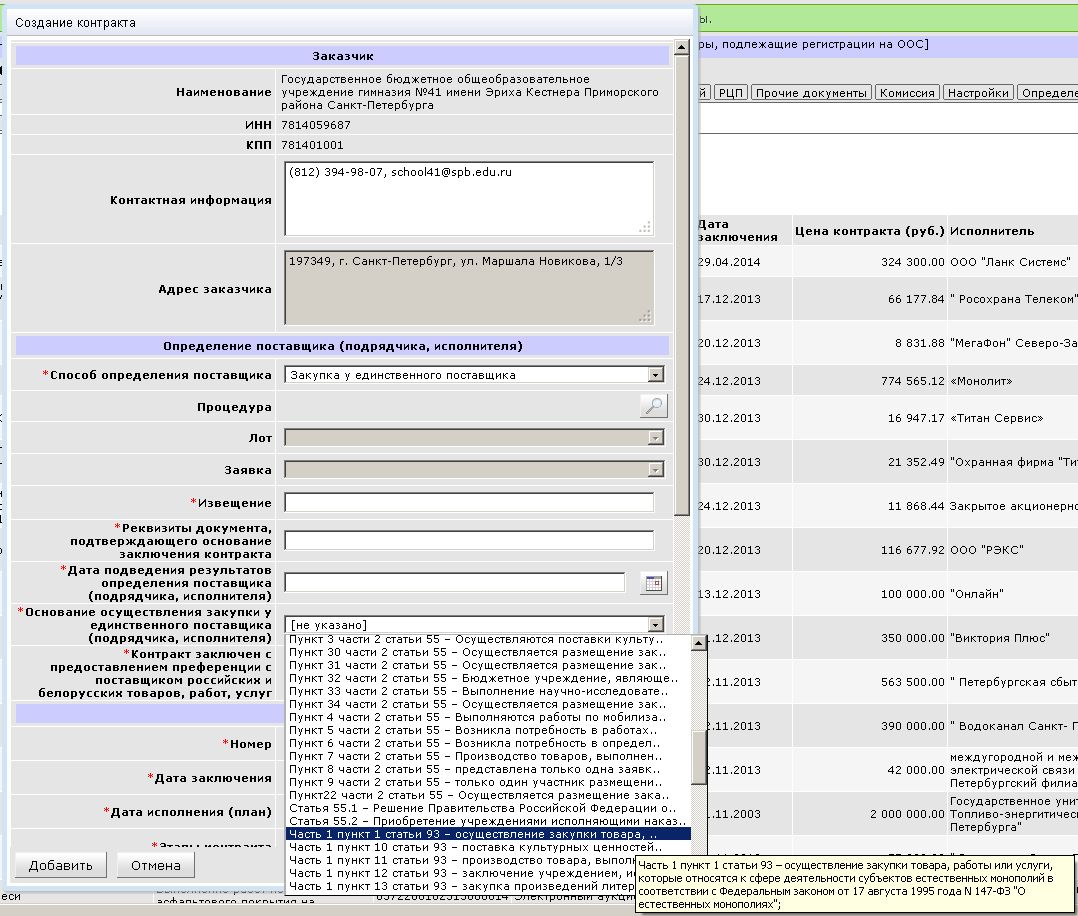This screenshot has width=1078, height=916.
Task: Click the form scrollbar's top arrow
Action: click(682, 47)
